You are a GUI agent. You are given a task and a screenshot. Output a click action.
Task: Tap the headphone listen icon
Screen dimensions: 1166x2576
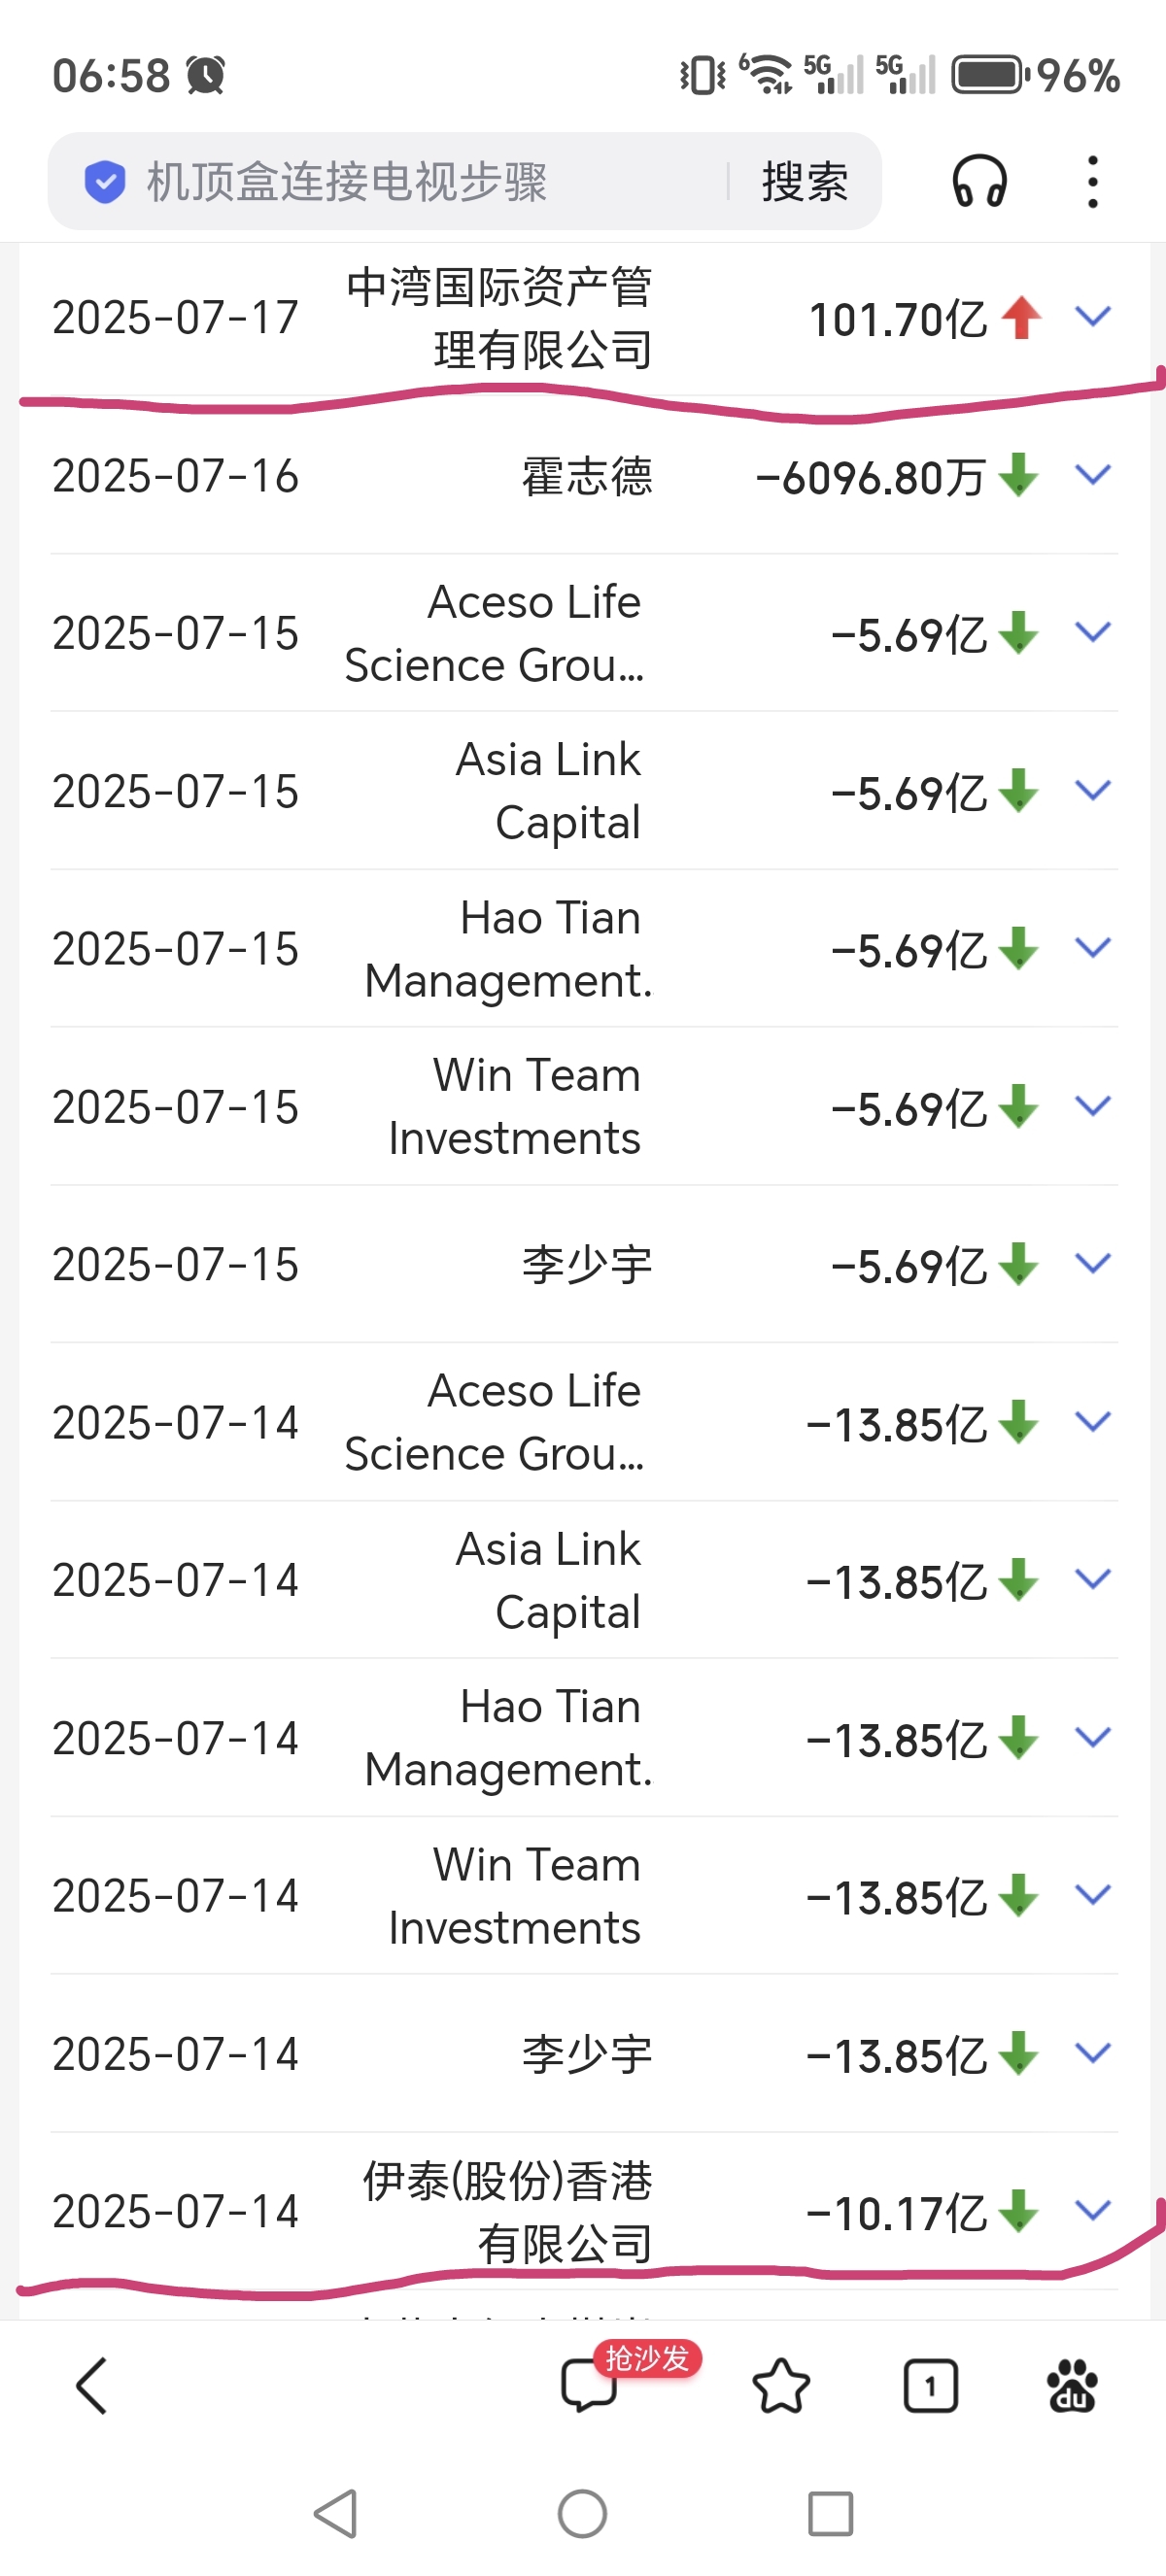point(979,181)
